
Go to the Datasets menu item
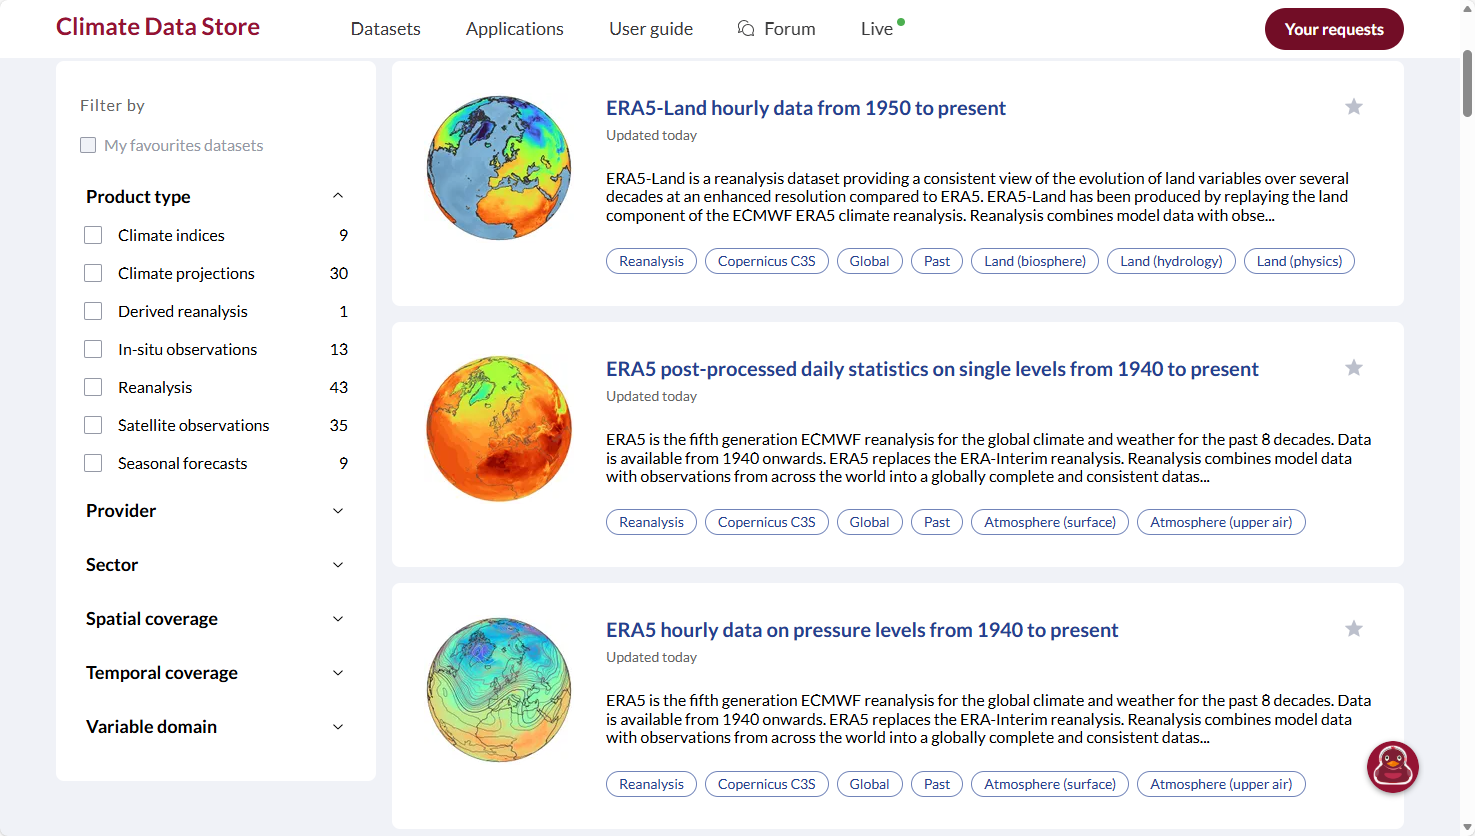pyautogui.click(x=385, y=28)
